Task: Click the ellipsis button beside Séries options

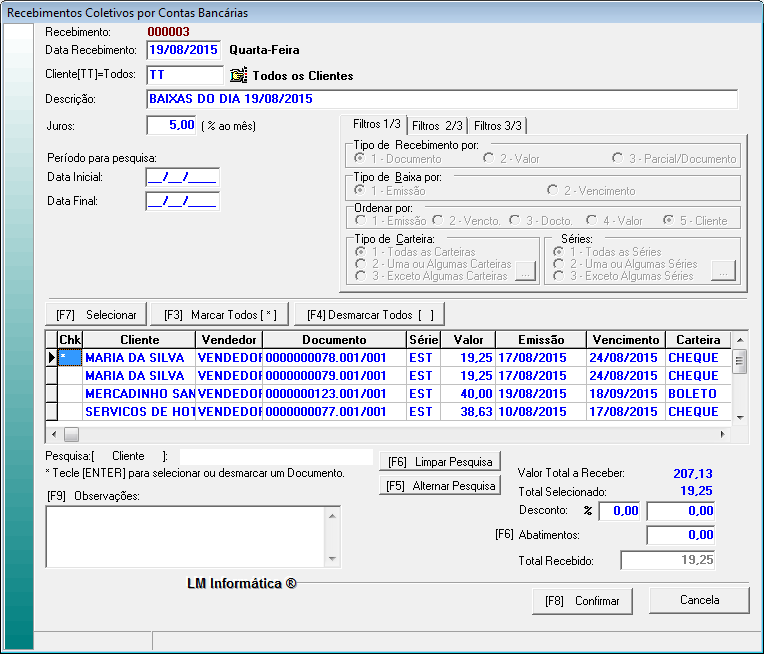Action: pyautogui.click(x=721, y=271)
